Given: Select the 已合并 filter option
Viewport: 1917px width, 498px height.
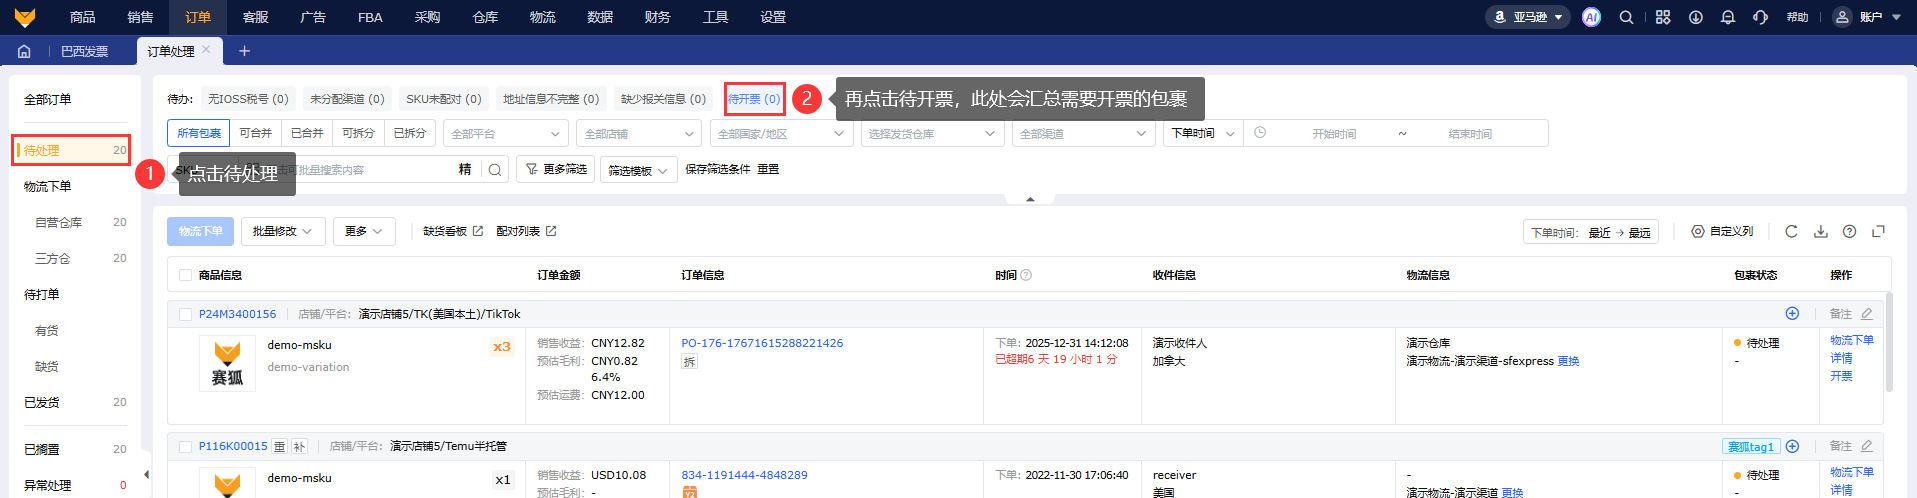Looking at the screenshot, I should [307, 133].
